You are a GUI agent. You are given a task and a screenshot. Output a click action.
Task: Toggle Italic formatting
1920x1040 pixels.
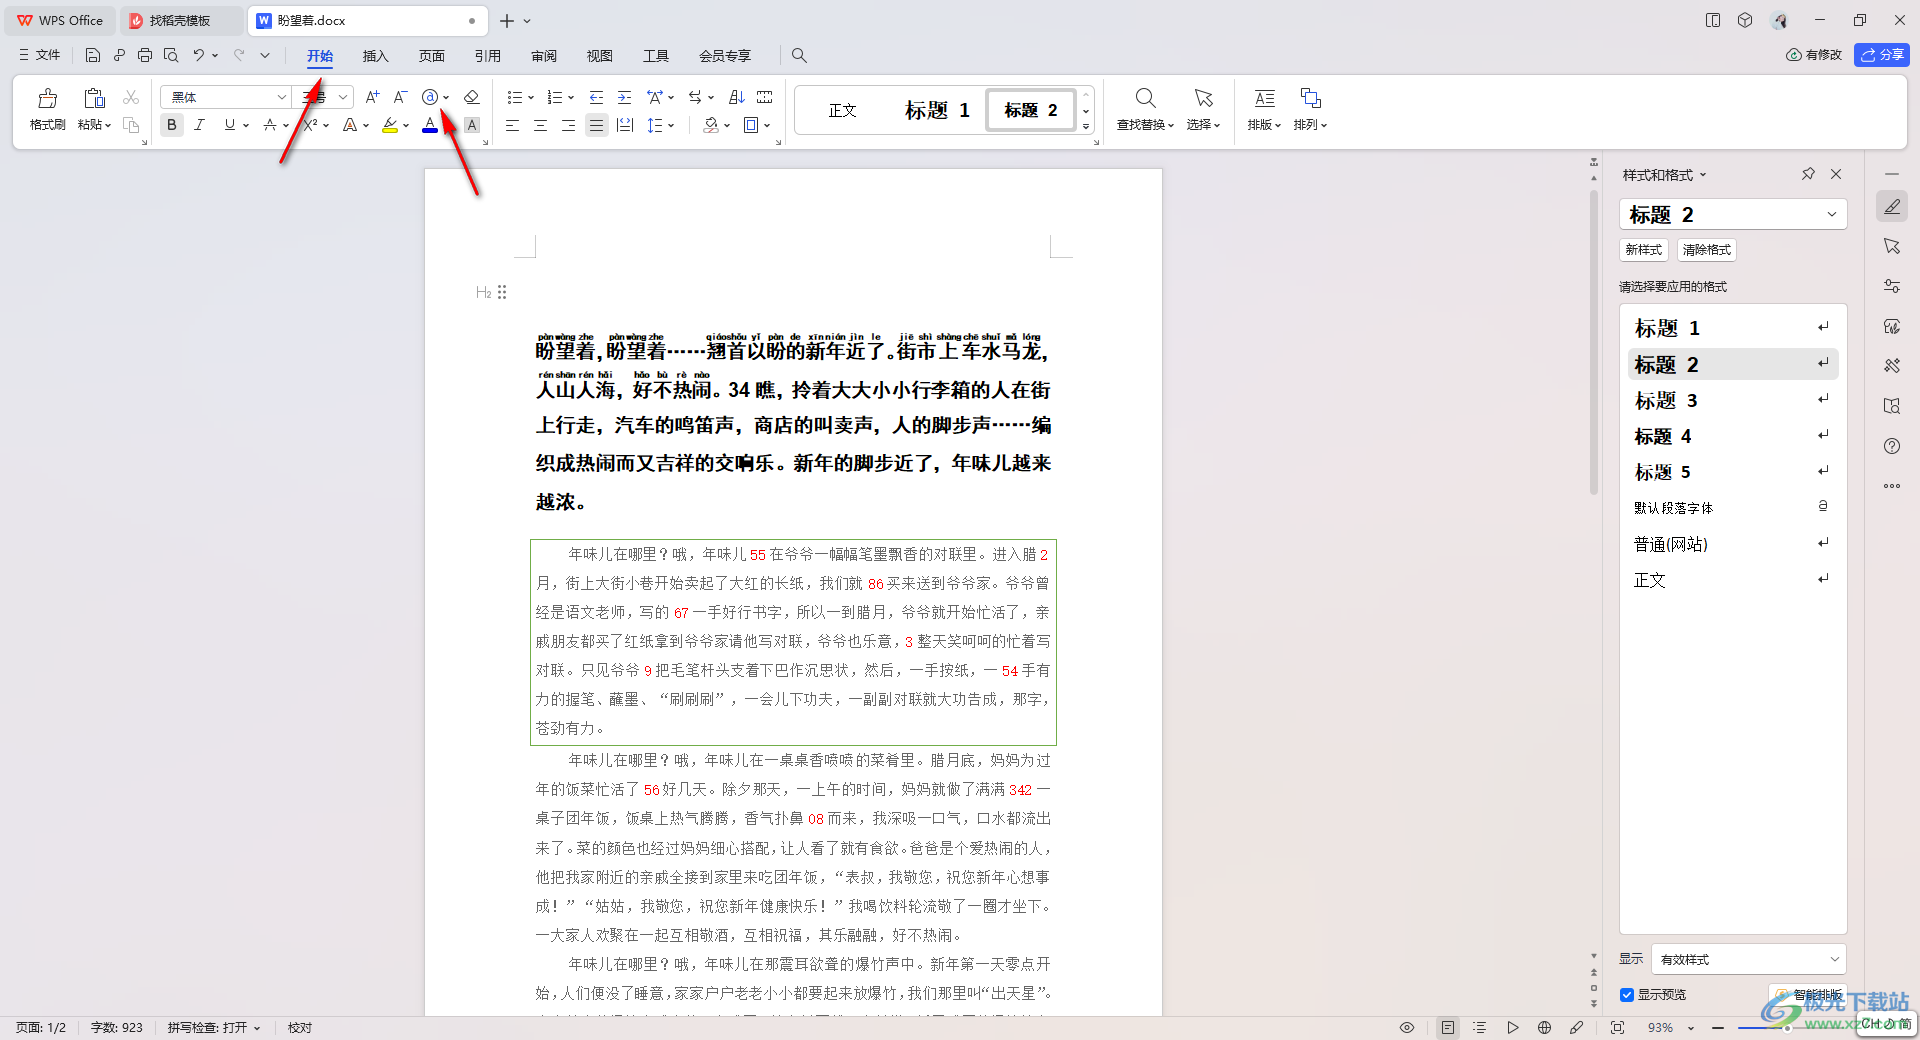click(200, 125)
